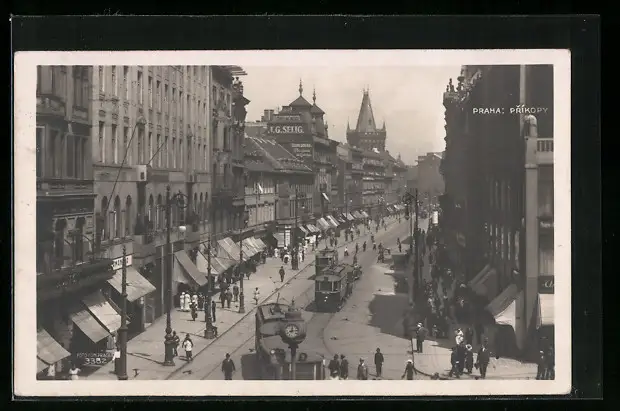This screenshot has height=411, width=620.
Task: Click the PRAHA: PŘÍKOPY caption text
Action: 510,110
